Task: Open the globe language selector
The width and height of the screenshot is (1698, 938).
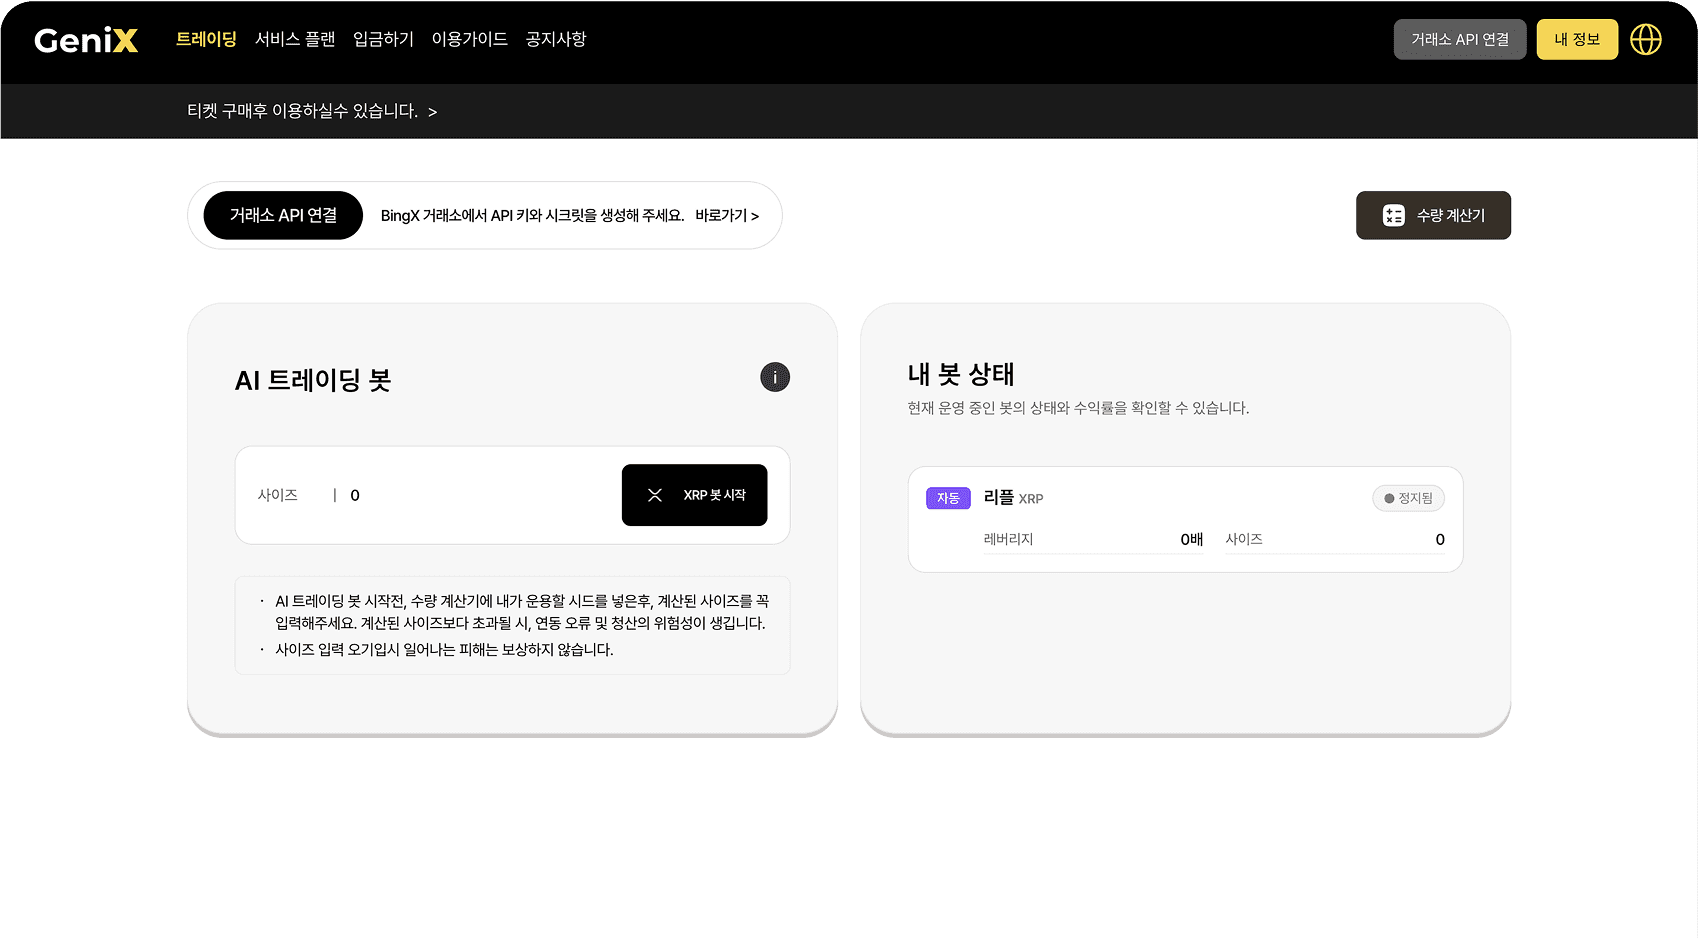Action: coord(1645,40)
